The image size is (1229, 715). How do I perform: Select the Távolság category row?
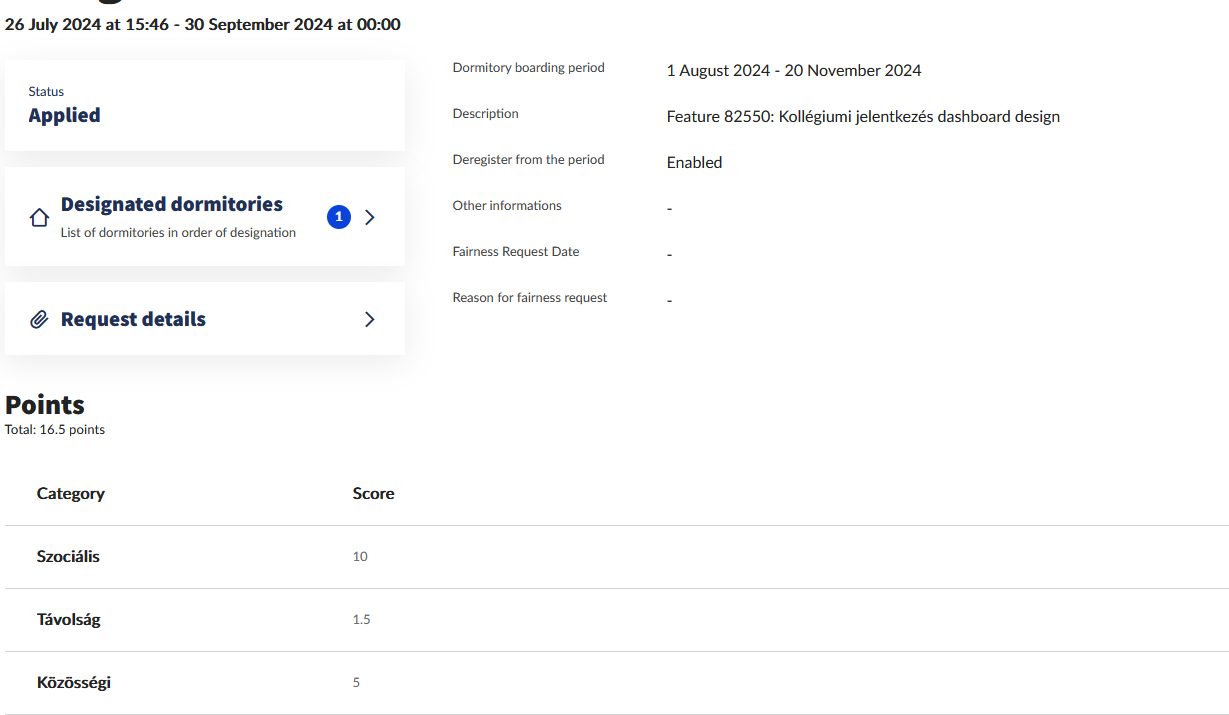point(69,619)
